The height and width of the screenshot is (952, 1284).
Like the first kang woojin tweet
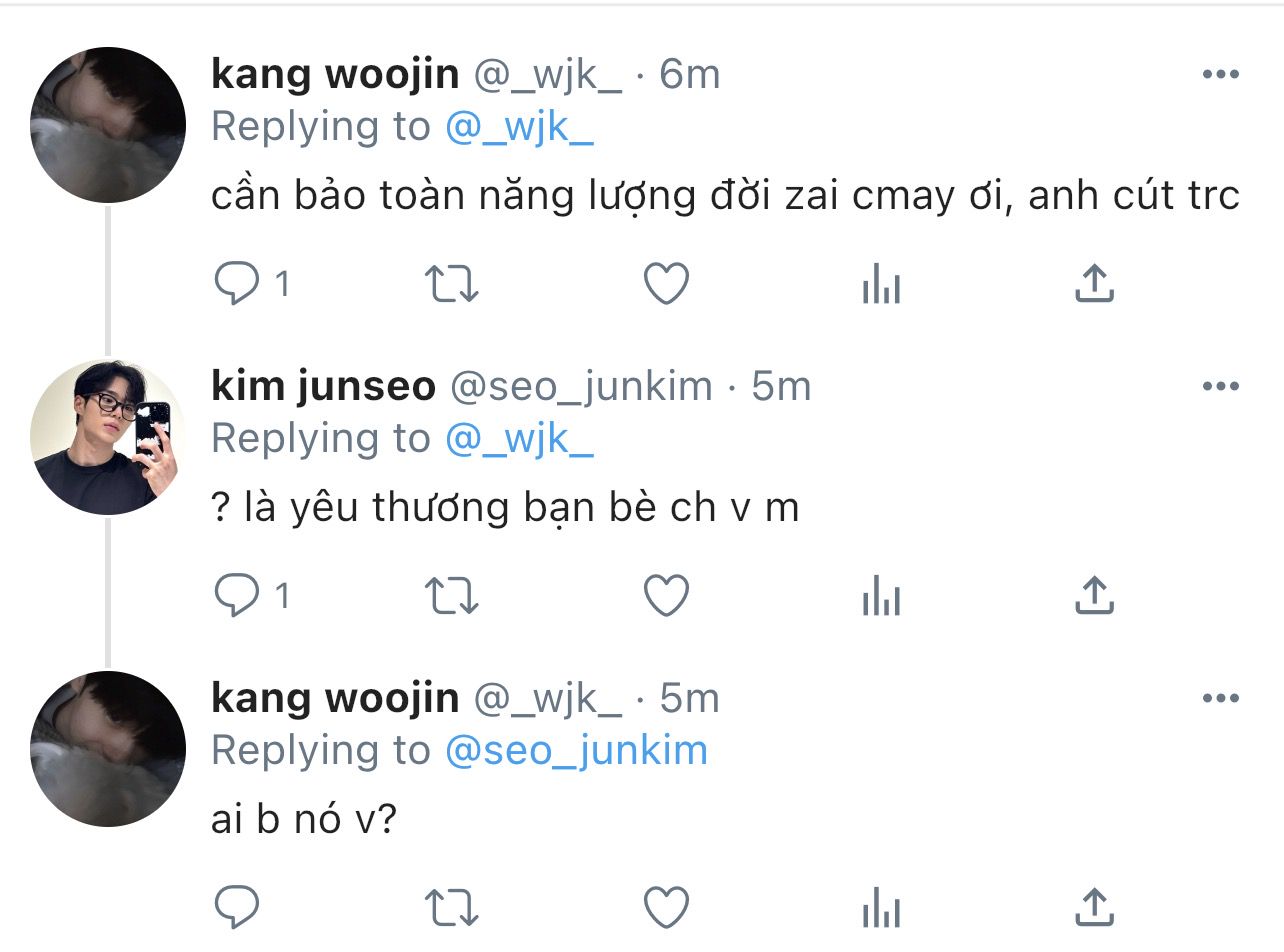665,285
